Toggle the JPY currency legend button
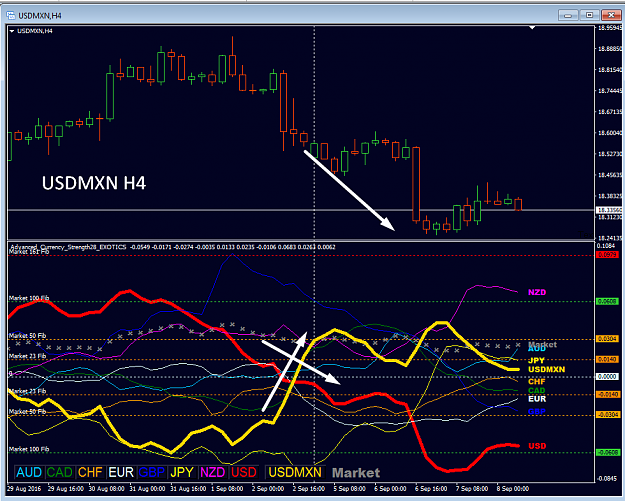625x501 pixels. click(x=182, y=472)
